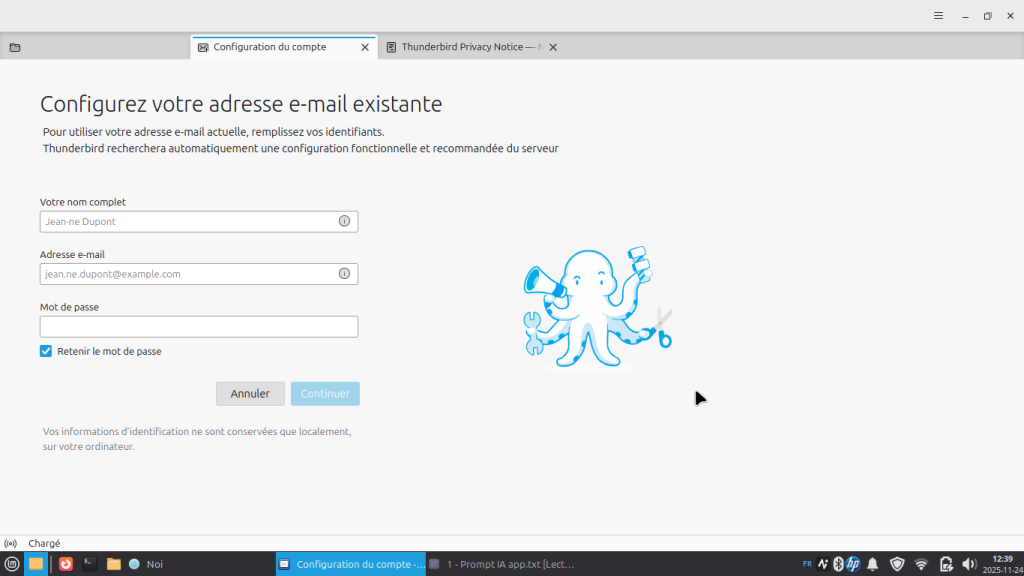This screenshot has width=1024, height=576.
Task: Open the Wi-Fi network tray icon
Action: [921, 564]
